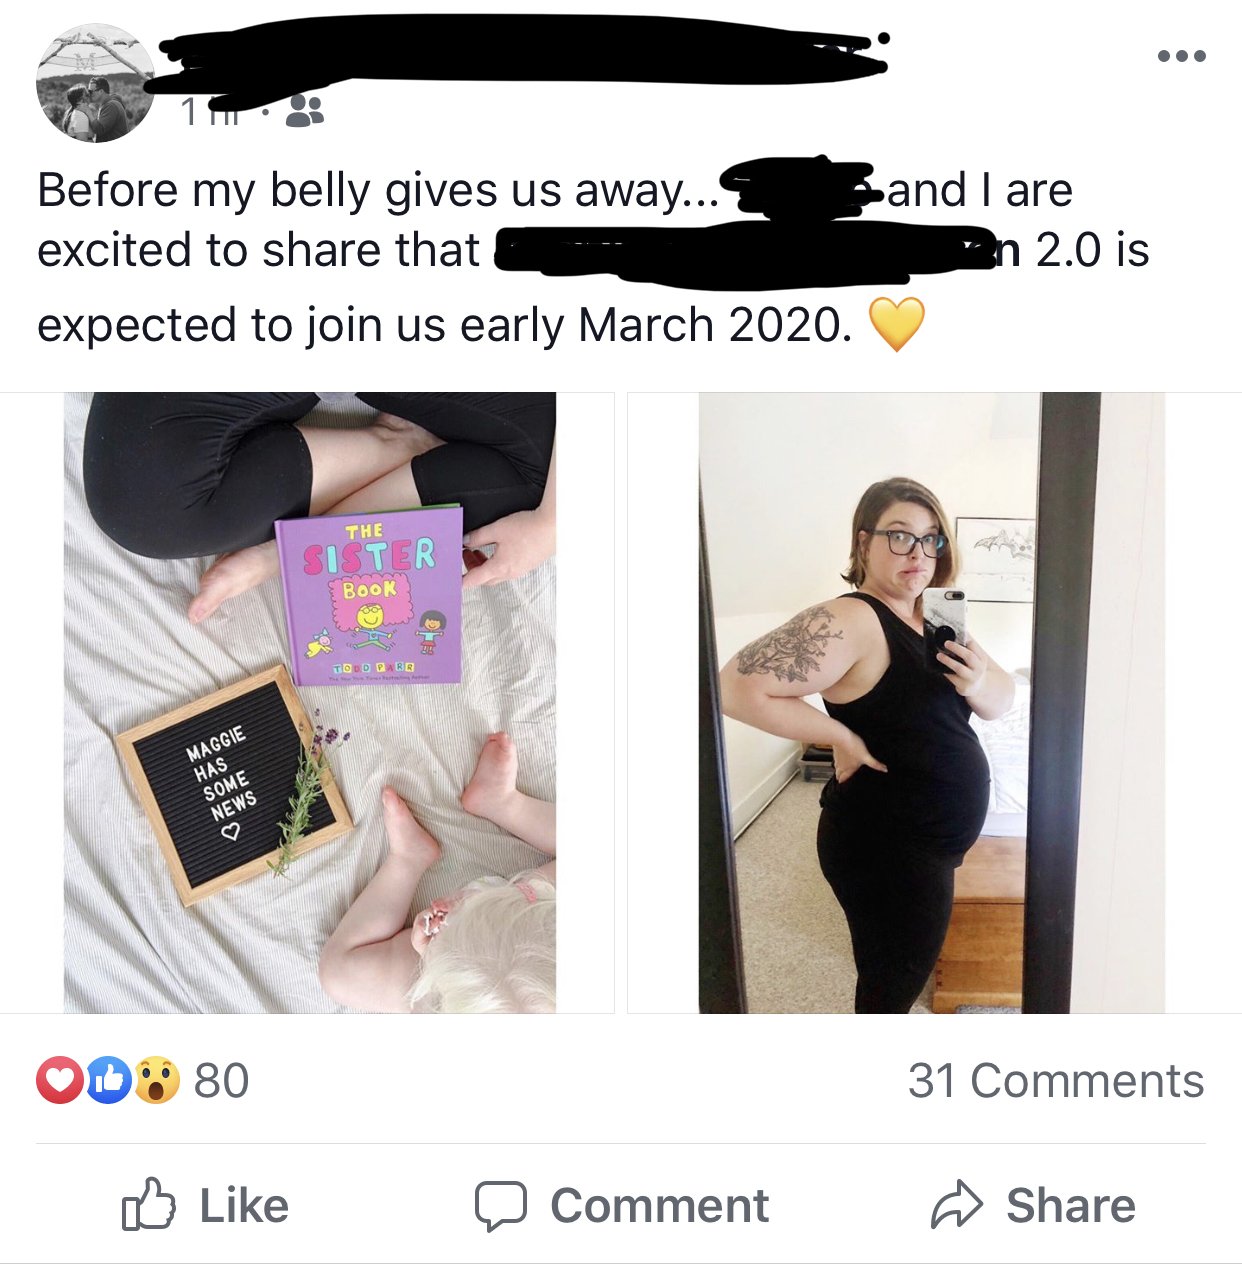Tap the poster's profile picture

(x=96, y=84)
